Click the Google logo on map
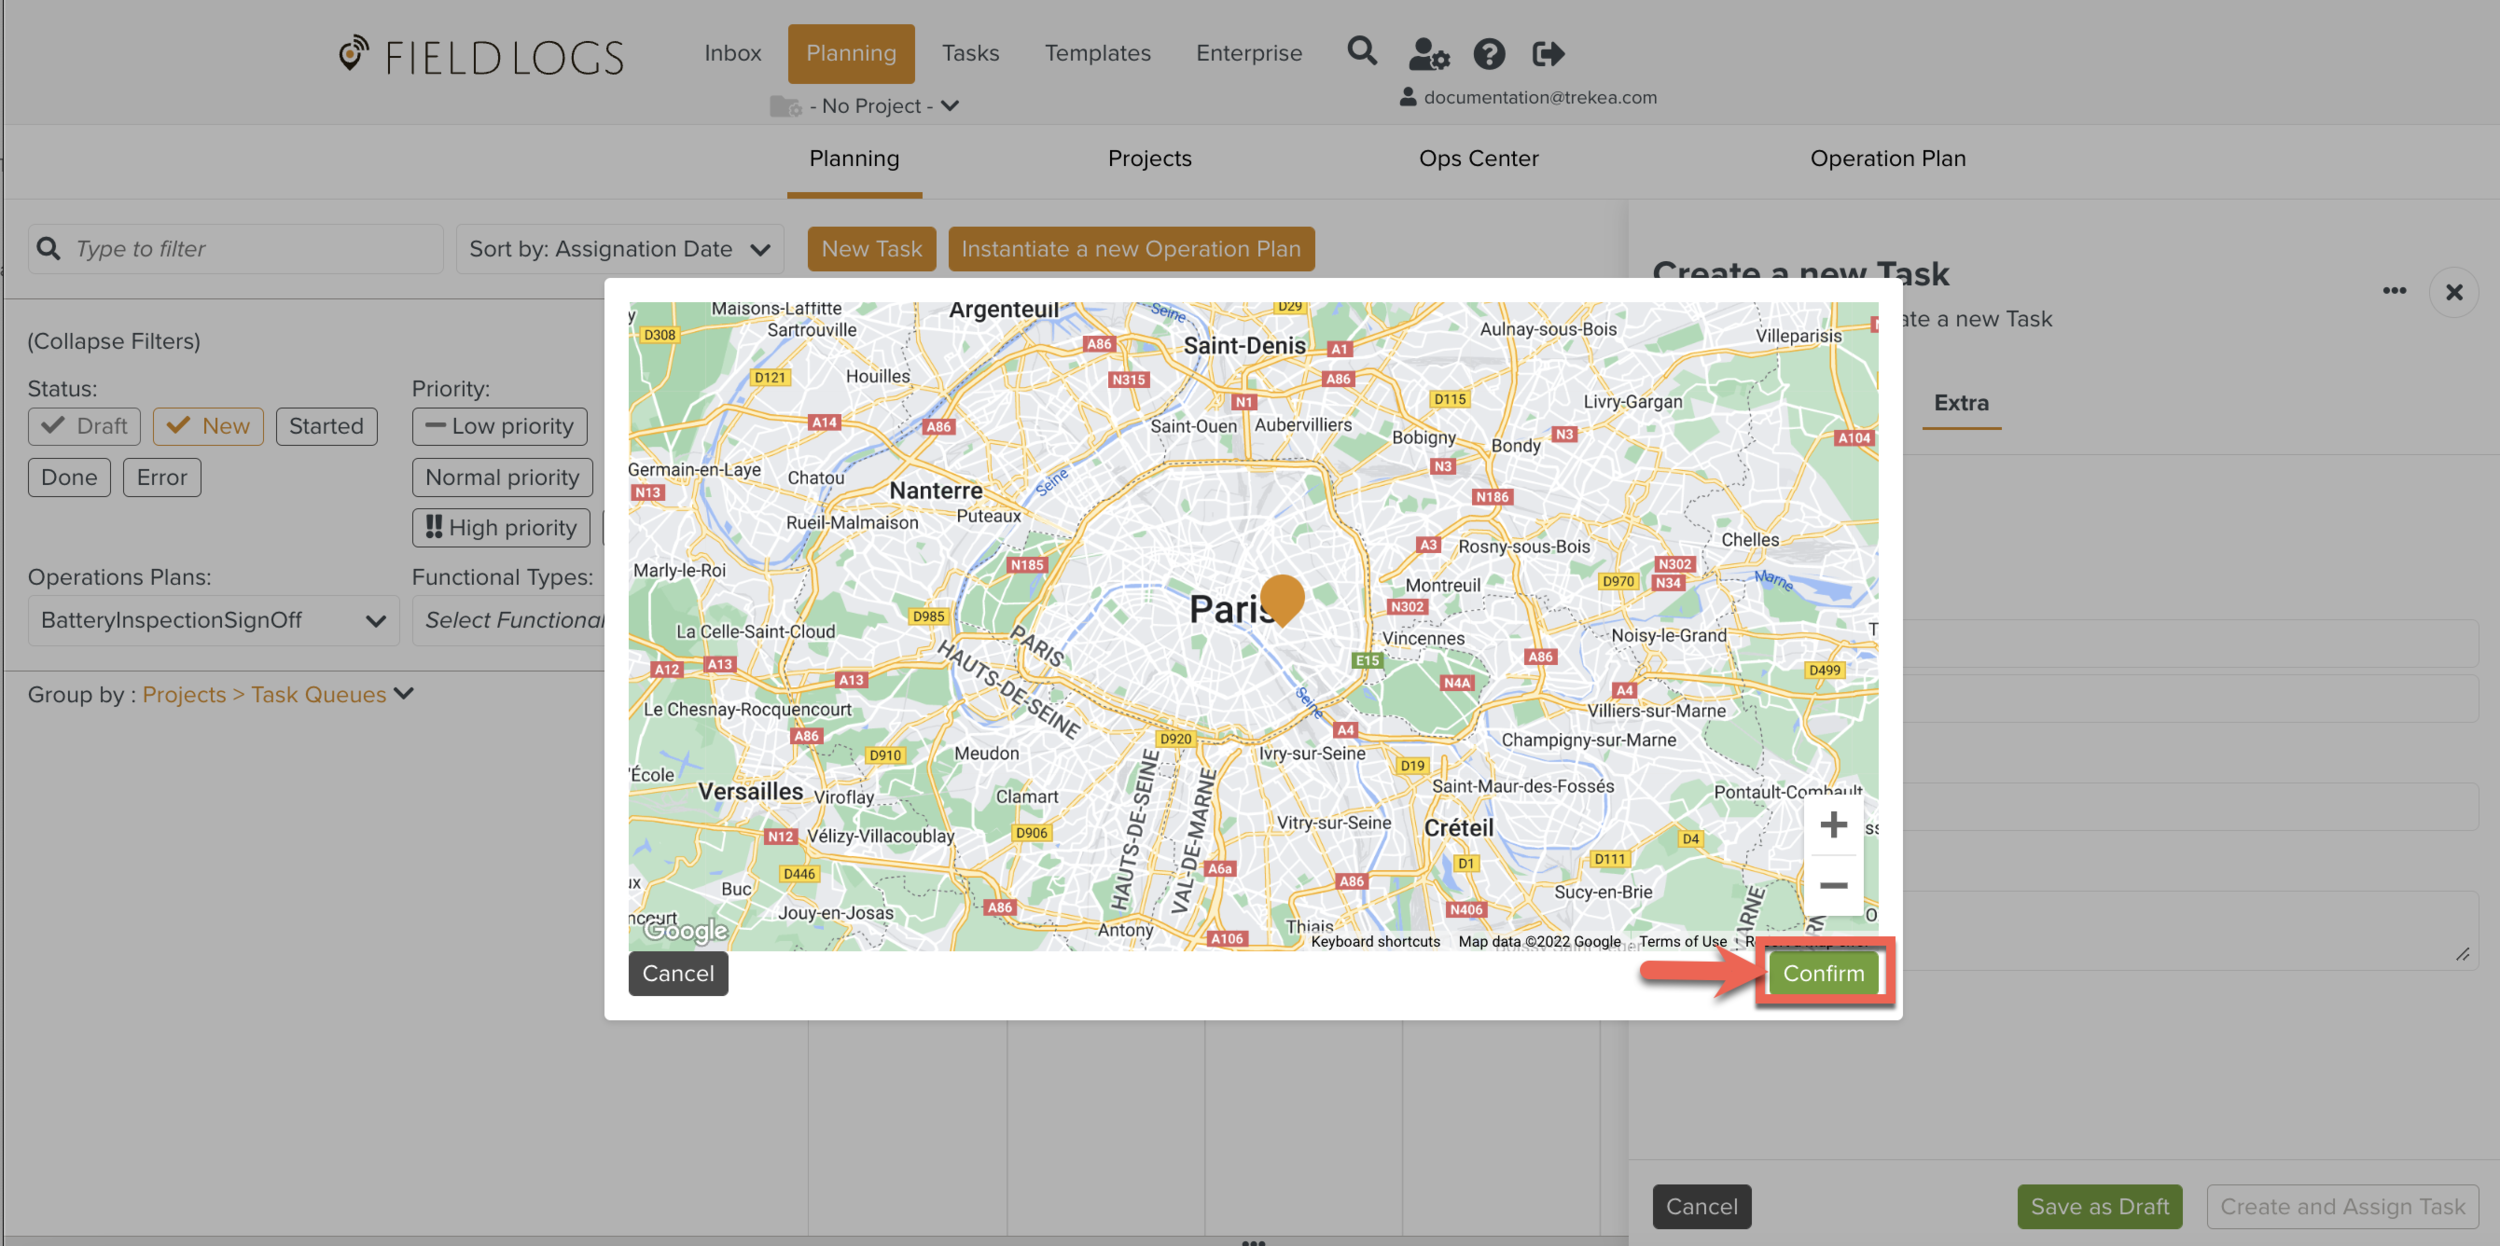Viewport: 2500px width, 1246px height. 685,931
